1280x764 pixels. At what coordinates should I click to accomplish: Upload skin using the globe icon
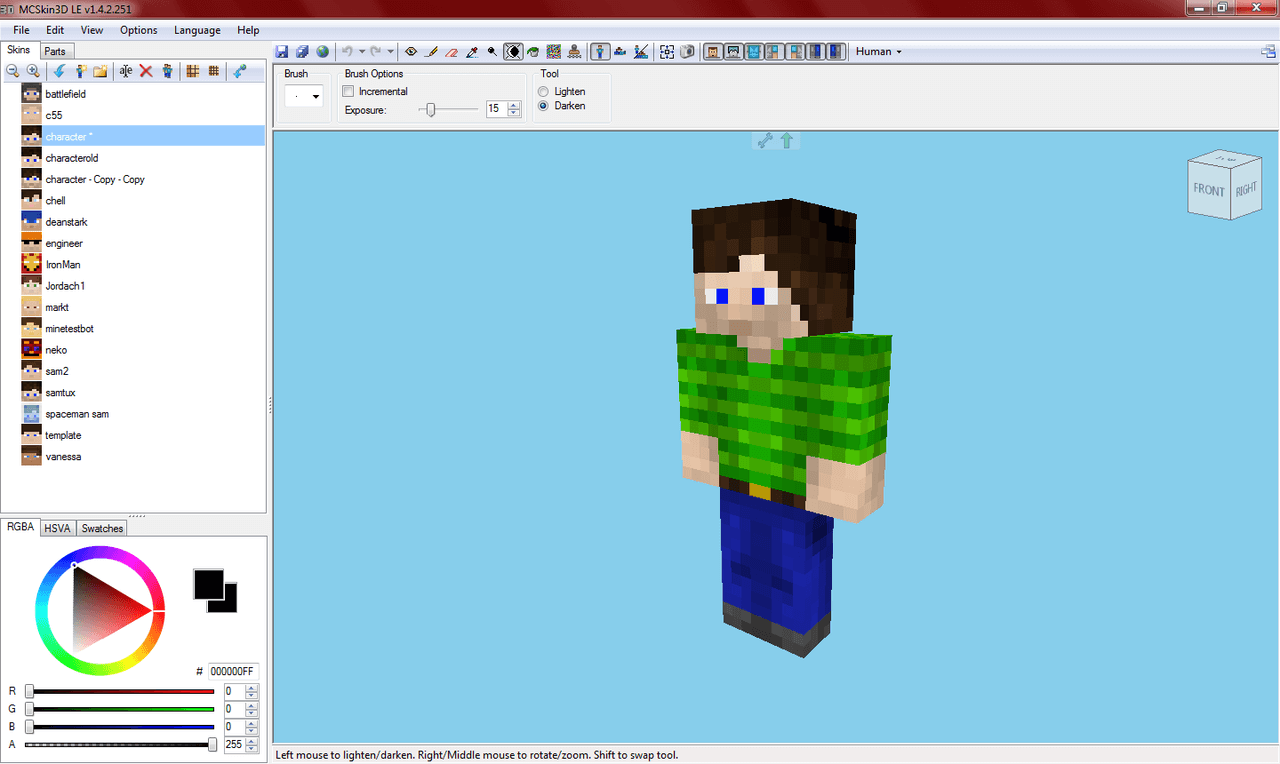tap(323, 51)
